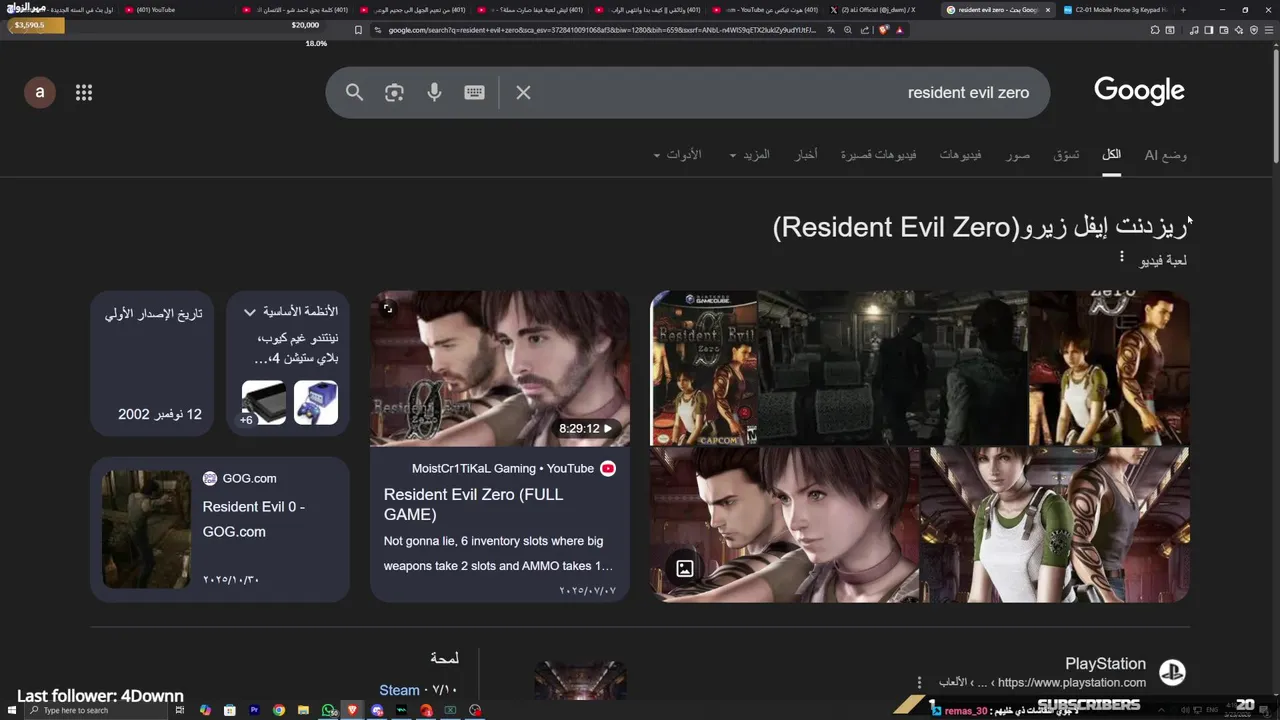Share this page from address bar
1280x720 pixels.
tap(865, 30)
